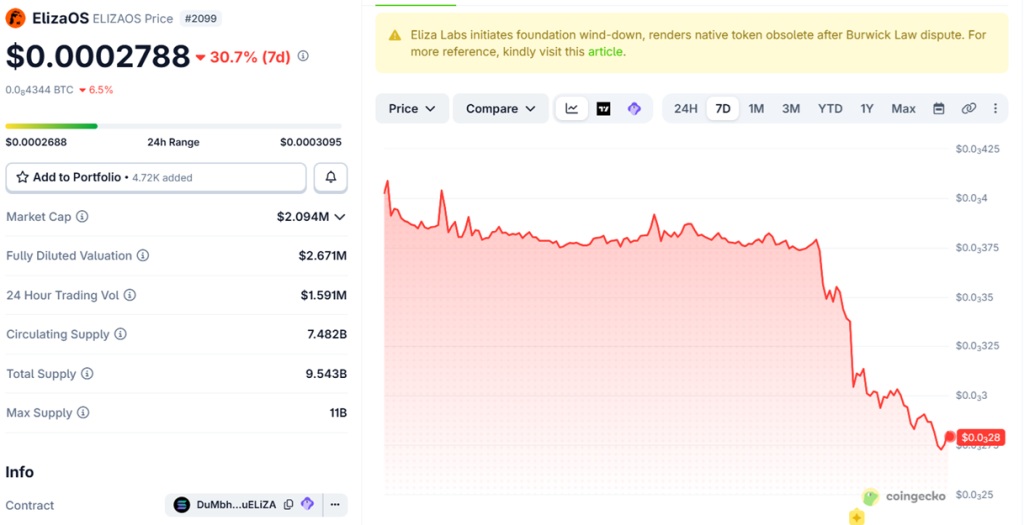Click the warning triangle icon in notice
Image resolution: width=1024 pixels, height=525 pixels.
395,35
